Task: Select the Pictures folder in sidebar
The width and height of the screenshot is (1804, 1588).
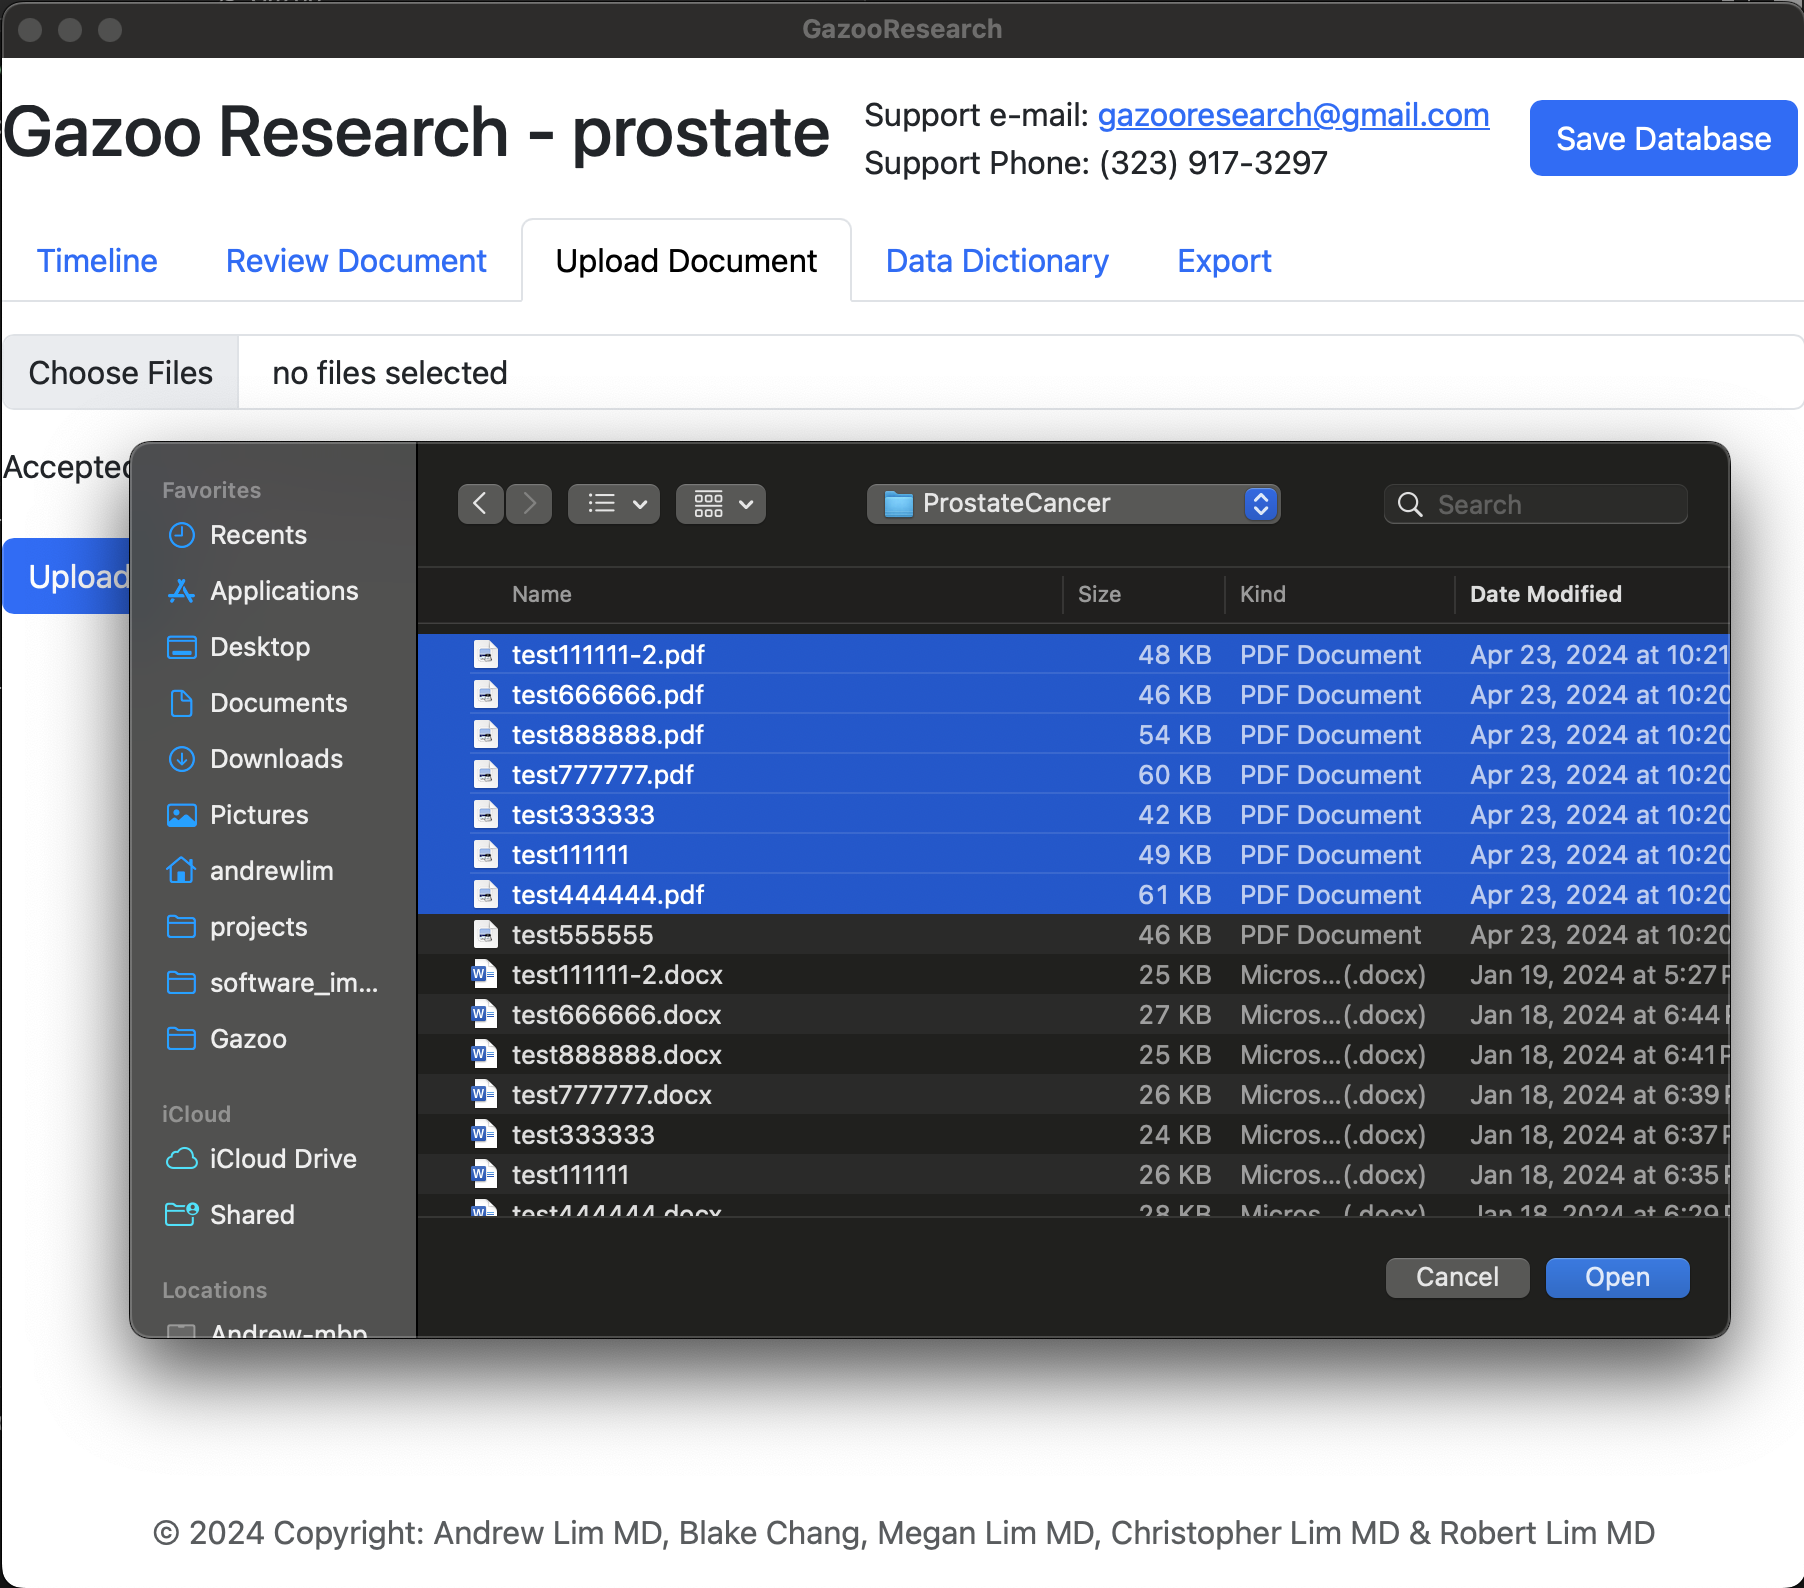Action: (x=258, y=815)
